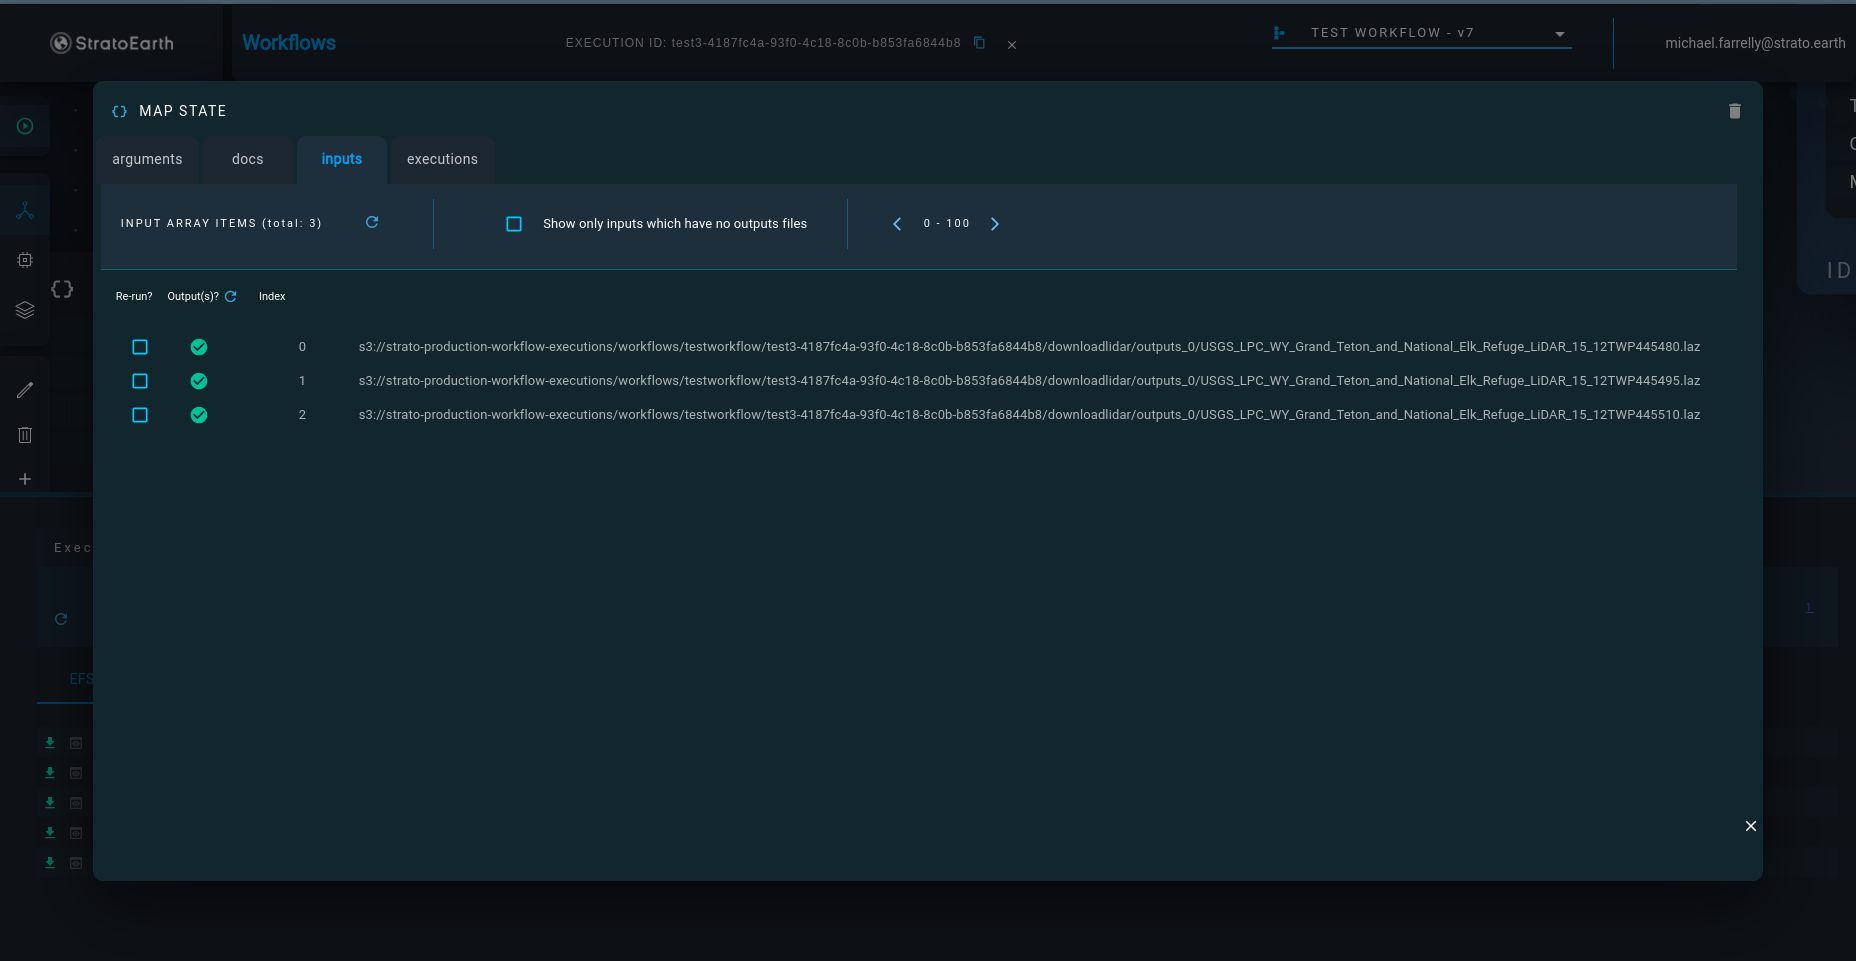Open the executions tab

click(x=442, y=159)
